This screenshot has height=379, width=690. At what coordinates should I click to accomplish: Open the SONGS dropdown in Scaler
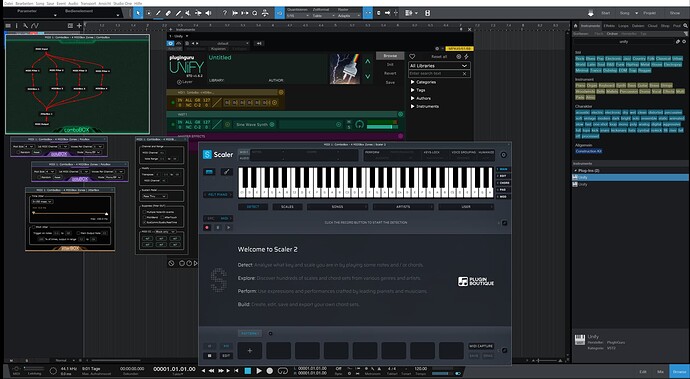pyautogui.click(x=337, y=206)
